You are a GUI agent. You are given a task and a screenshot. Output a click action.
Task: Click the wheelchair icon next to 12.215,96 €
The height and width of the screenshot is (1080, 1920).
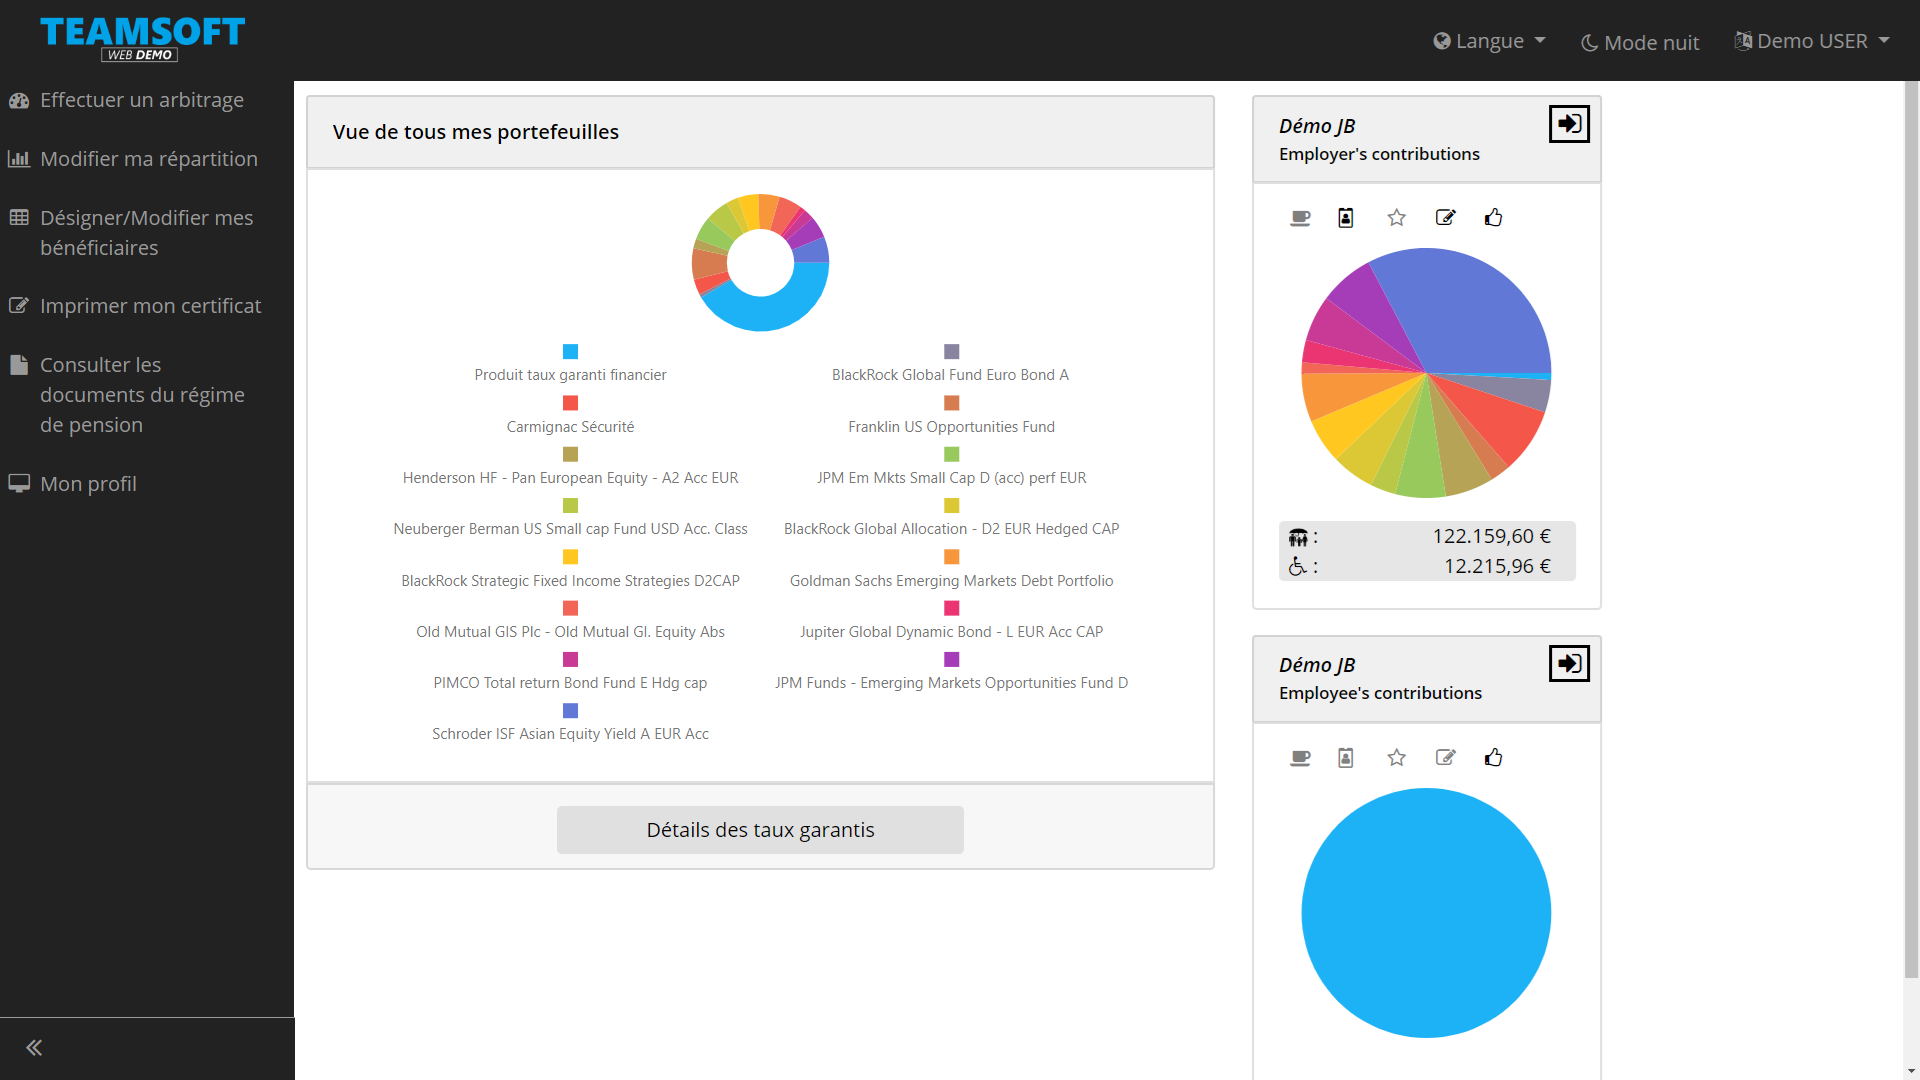point(1297,566)
